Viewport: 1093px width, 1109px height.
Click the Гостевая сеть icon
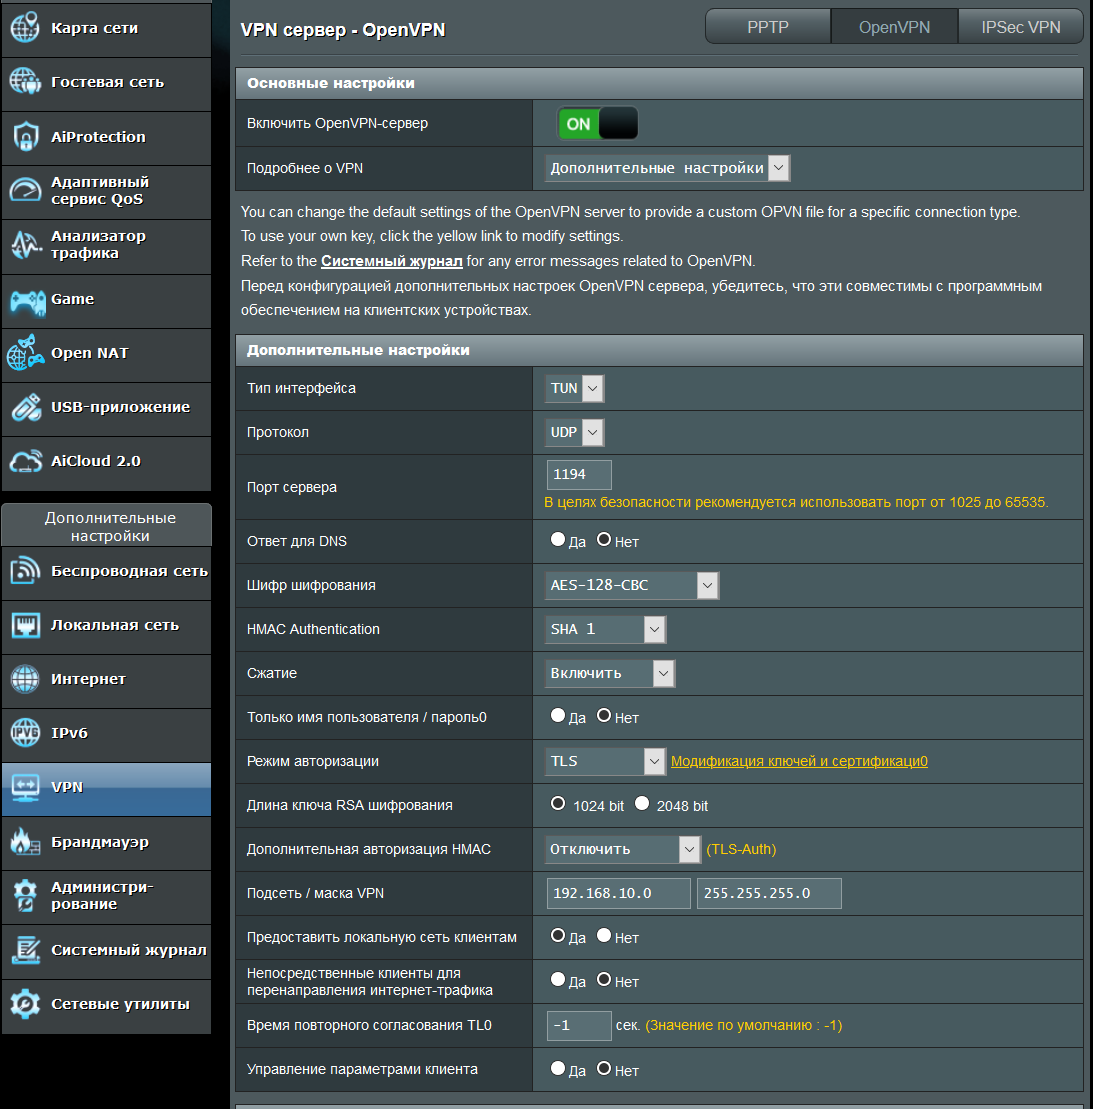(25, 82)
